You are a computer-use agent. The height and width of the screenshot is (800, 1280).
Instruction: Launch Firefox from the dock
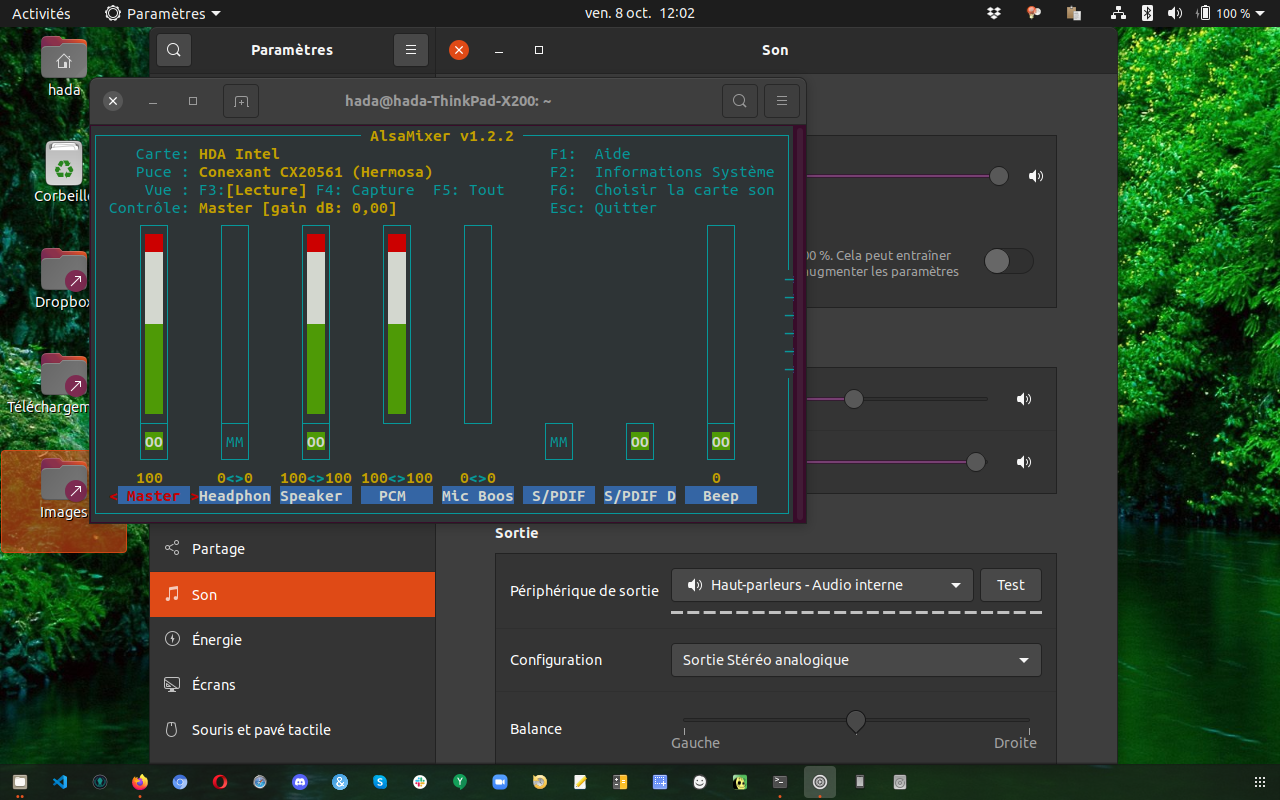coord(140,782)
